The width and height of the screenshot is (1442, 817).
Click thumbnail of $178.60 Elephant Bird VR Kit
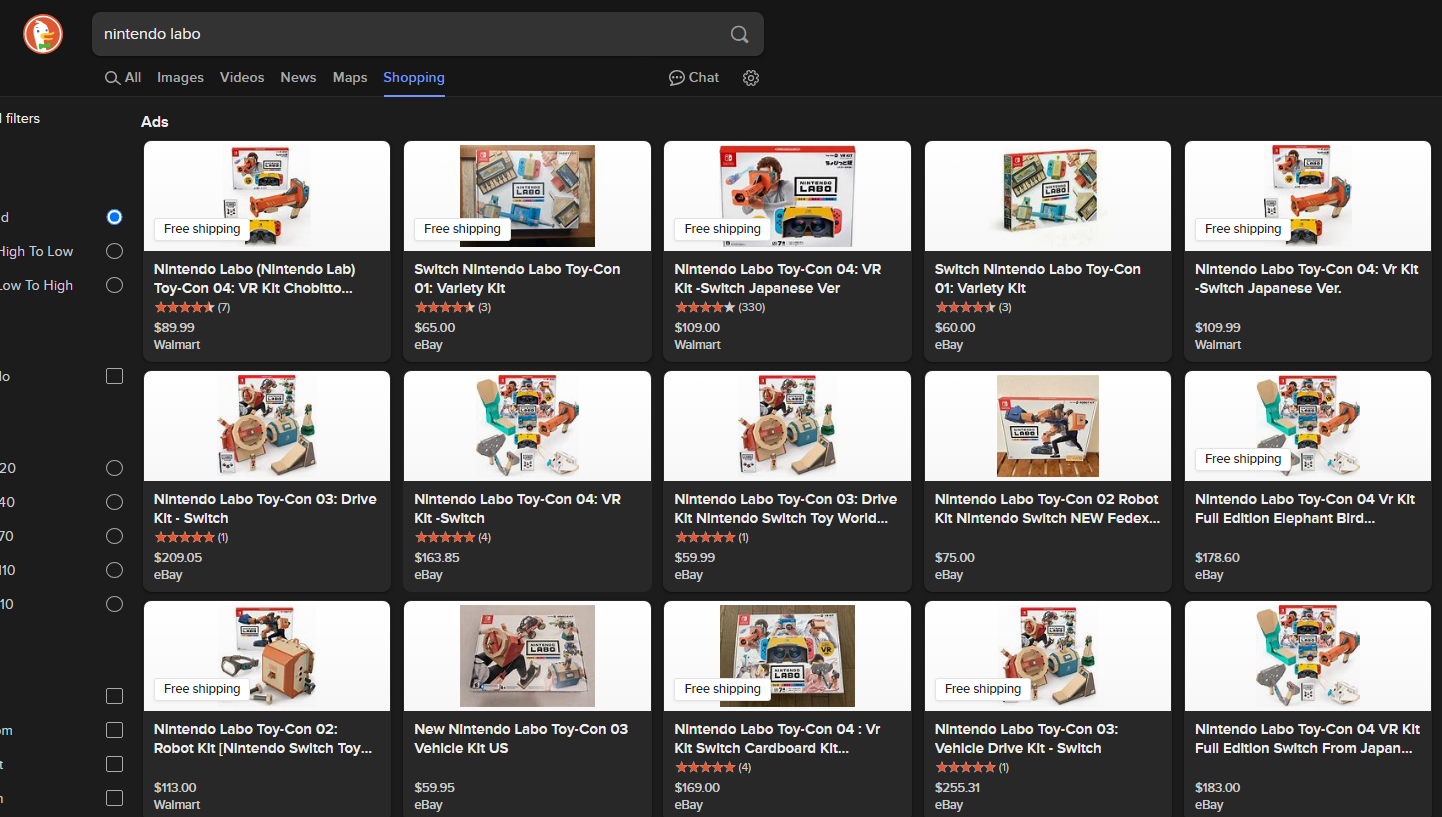pos(1308,426)
